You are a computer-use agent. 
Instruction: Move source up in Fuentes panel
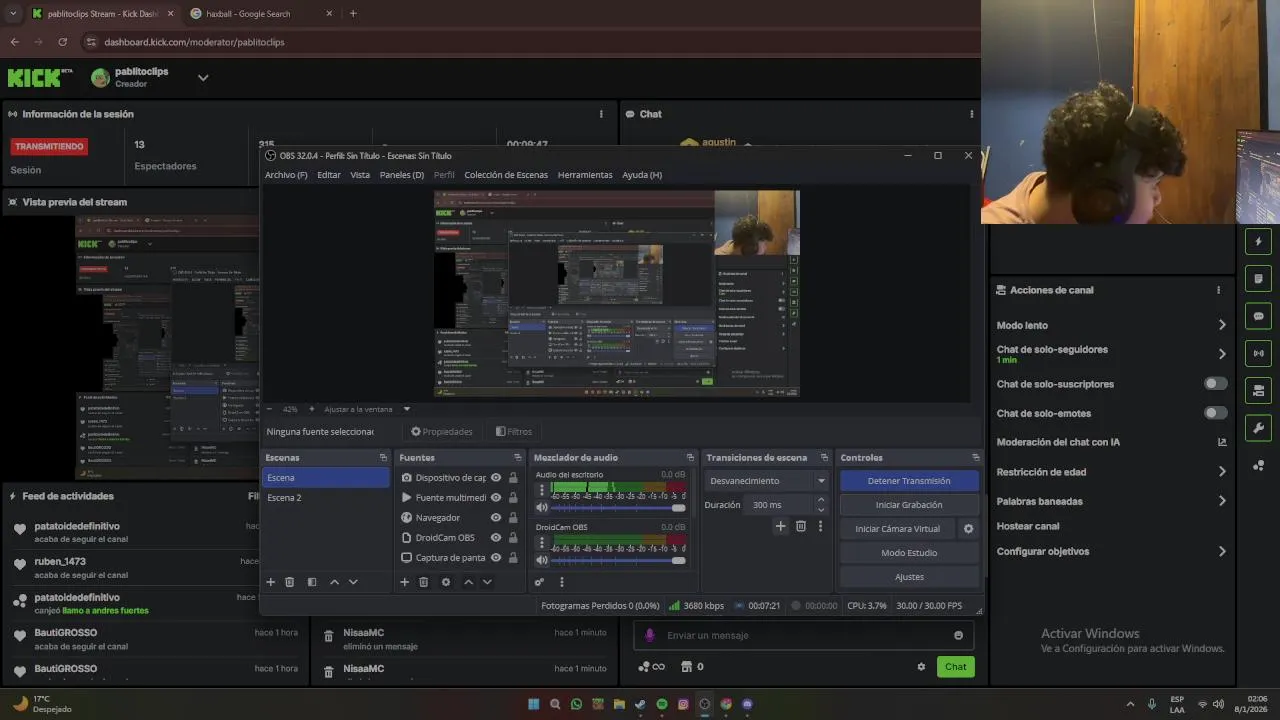[x=468, y=582]
